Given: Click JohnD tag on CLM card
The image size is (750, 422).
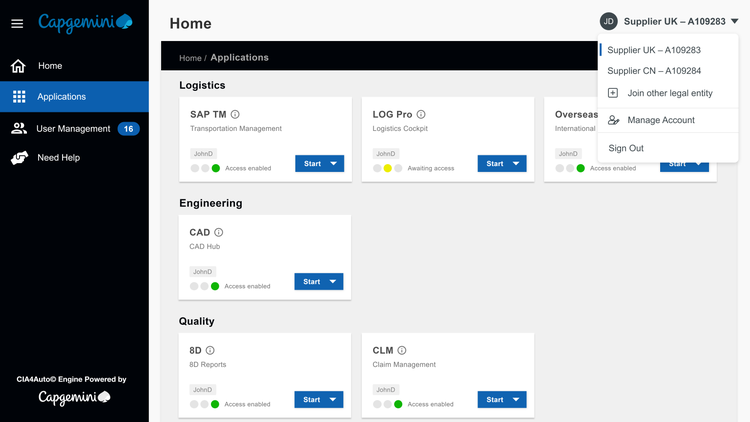Looking at the screenshot, I should [386, 389].
